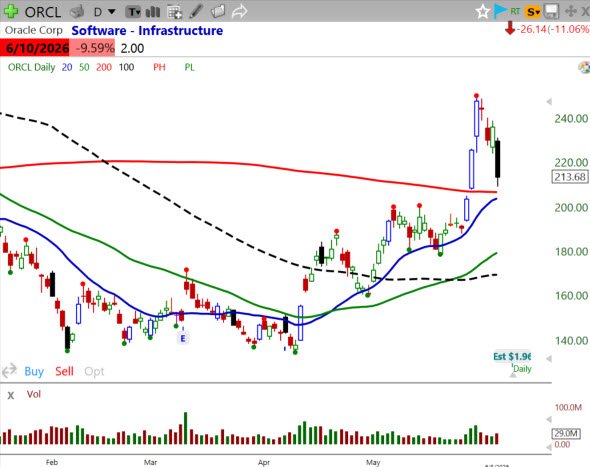
Task: Open the notes folder icon
Action: click(218, 11)
